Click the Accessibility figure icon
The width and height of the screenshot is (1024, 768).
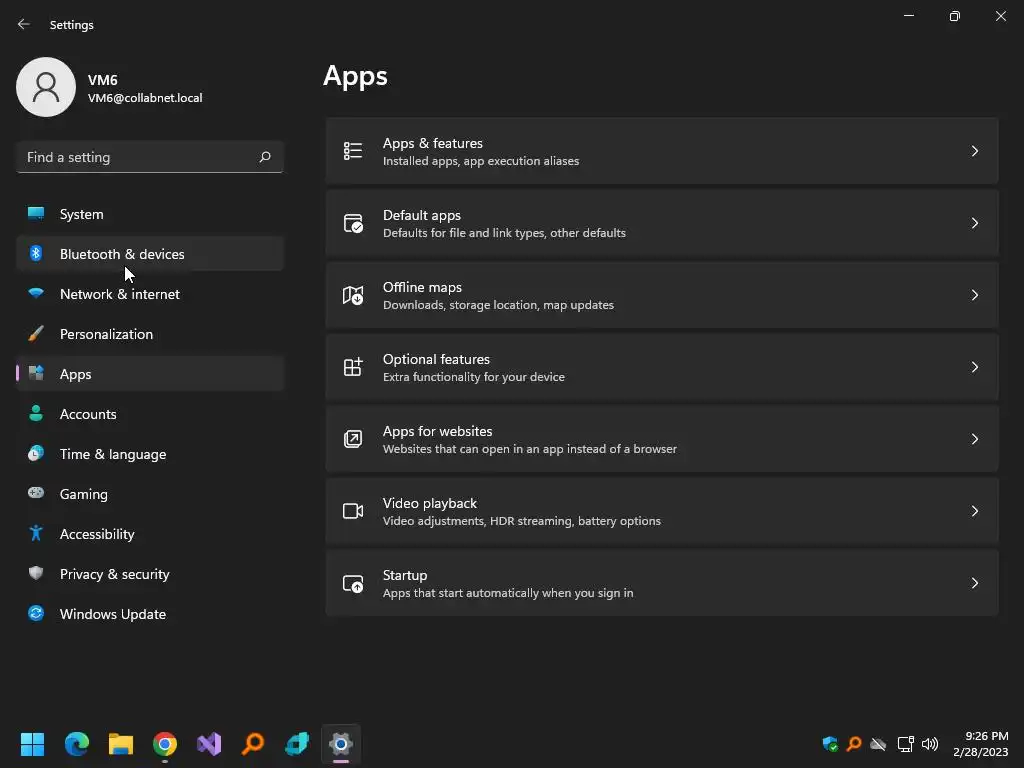[36, 534]
